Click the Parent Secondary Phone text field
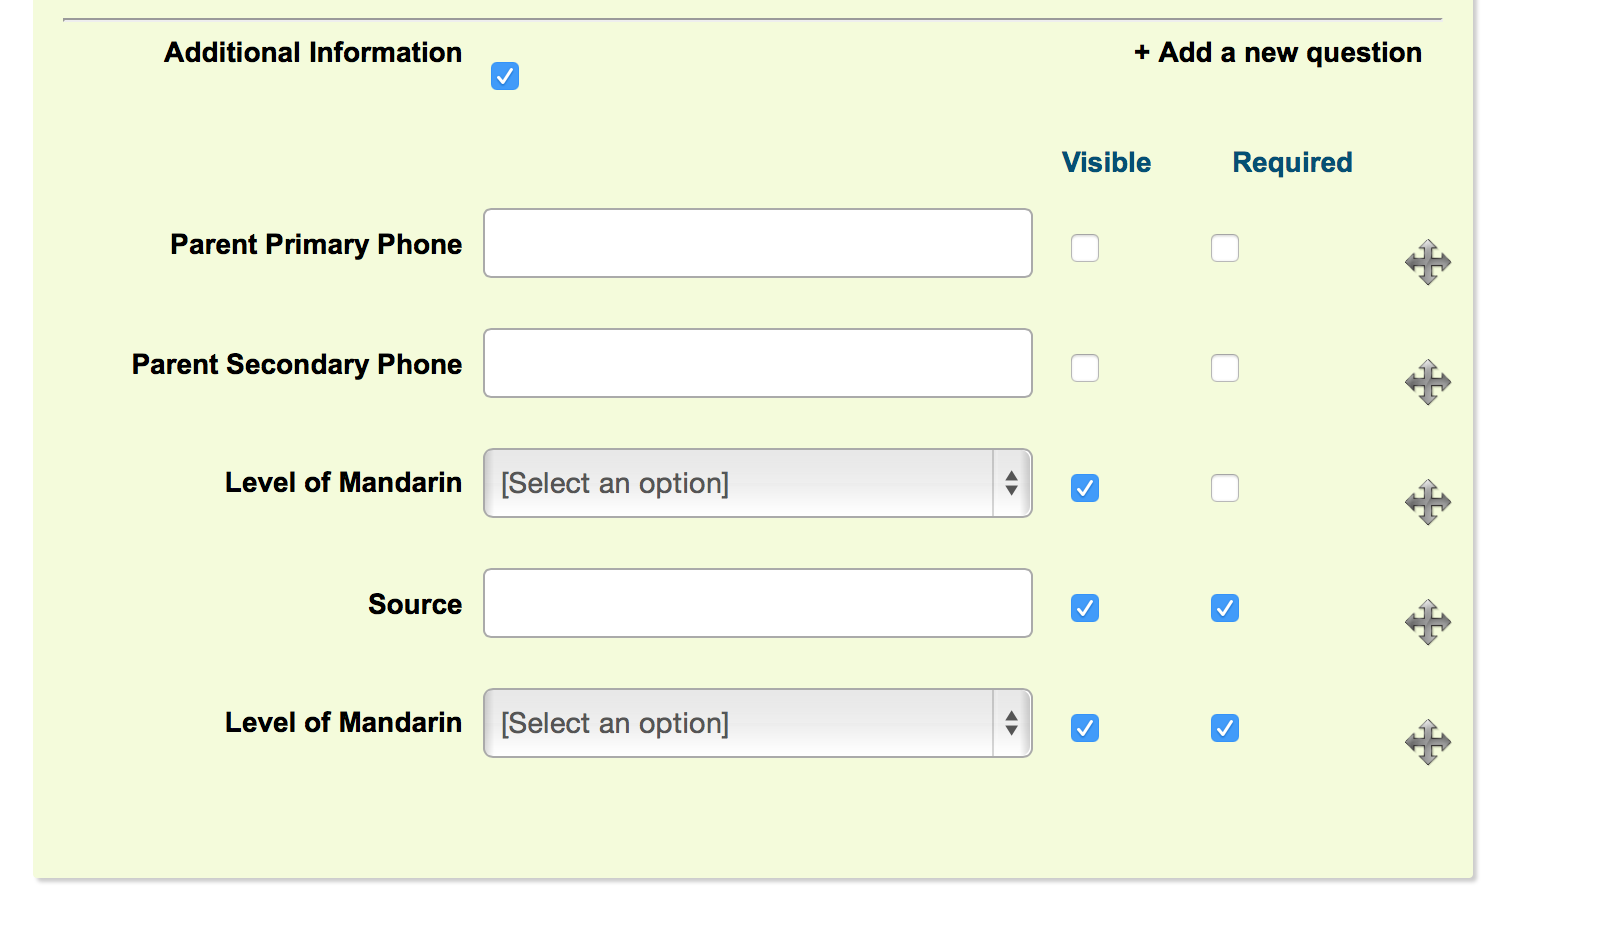Viewport: 1598px width, 926px height. (x=757, y=363)
